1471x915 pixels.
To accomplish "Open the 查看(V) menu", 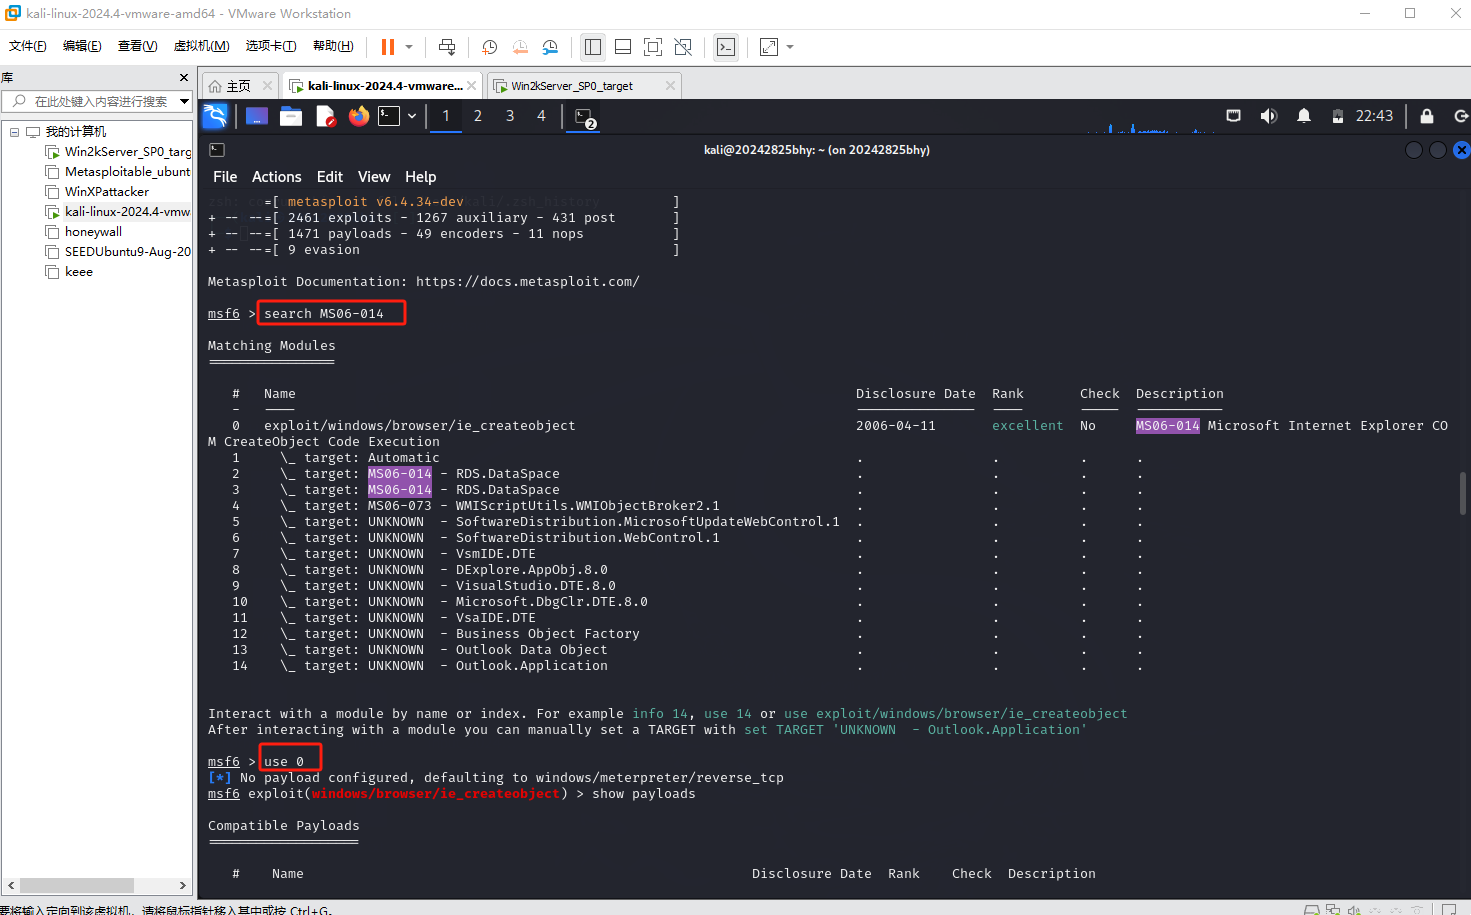I will point(137,46).
